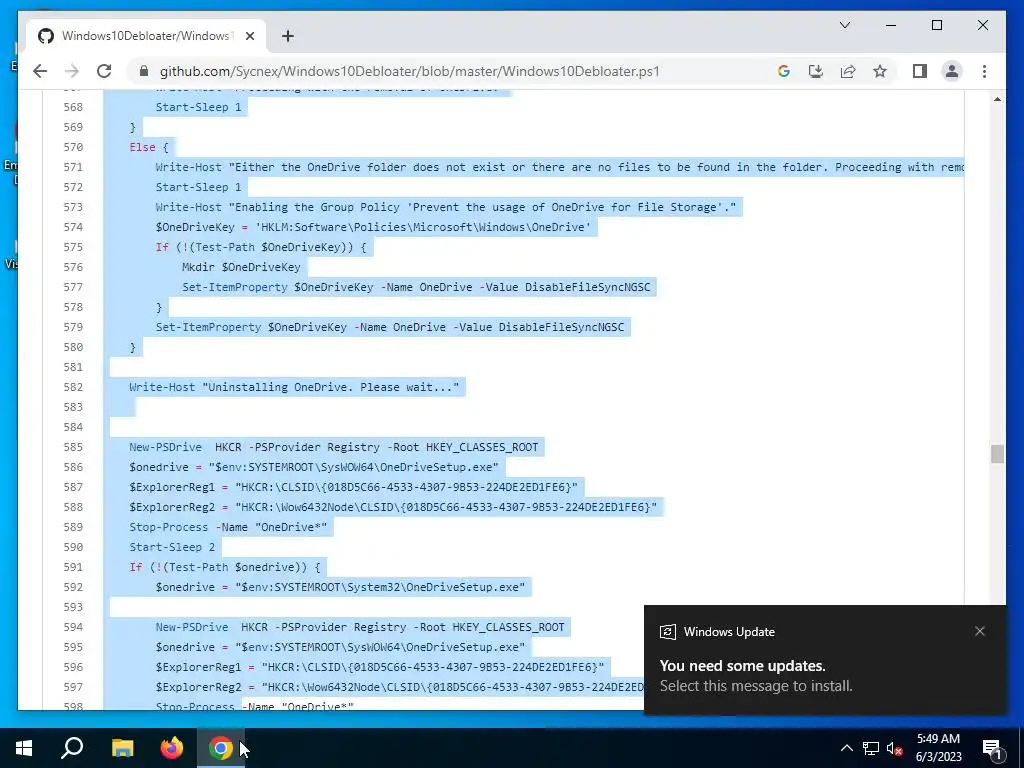Bookmark this page with the star
1024x768 pixels.
tap(880, 71)
